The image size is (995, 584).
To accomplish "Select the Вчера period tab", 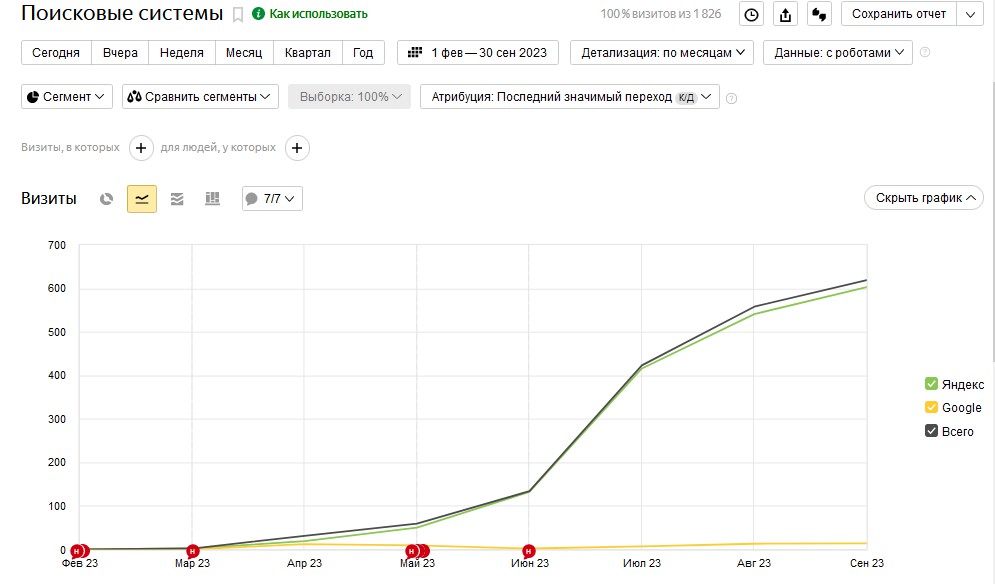I will tap(120, 53).
